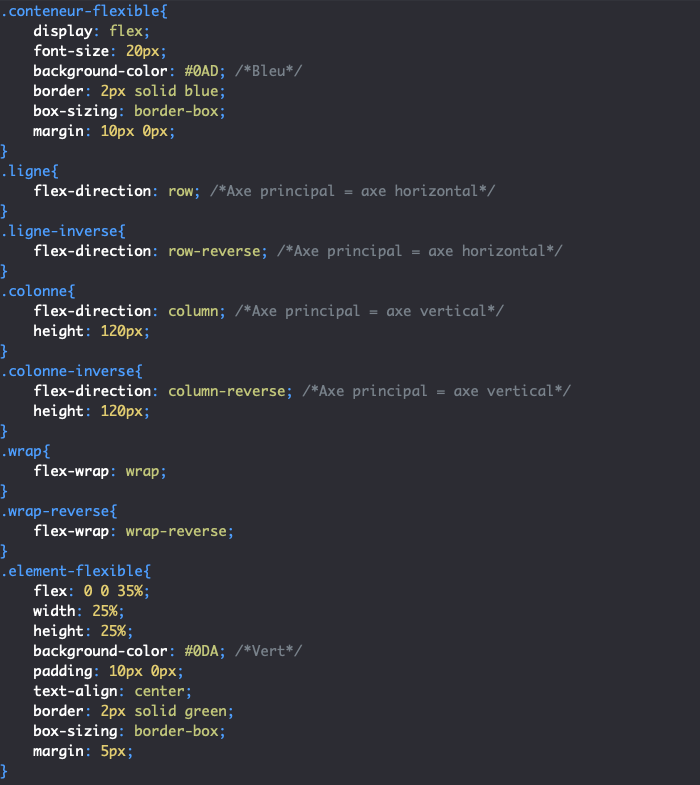Click the row-reverse value
This screenshot has height=785, width=700.
214,251
